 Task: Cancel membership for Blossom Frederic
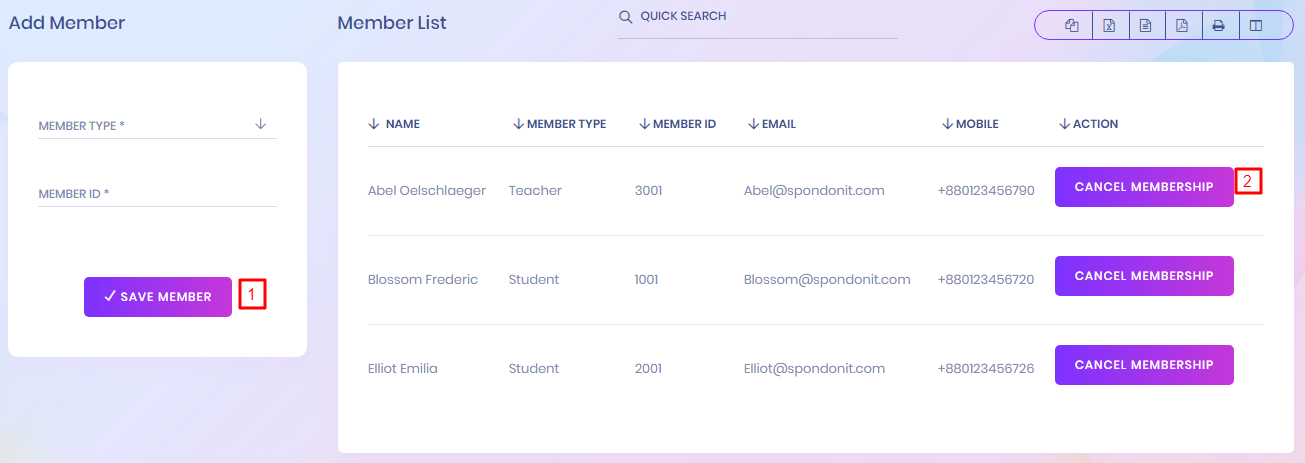point(1144,276)
